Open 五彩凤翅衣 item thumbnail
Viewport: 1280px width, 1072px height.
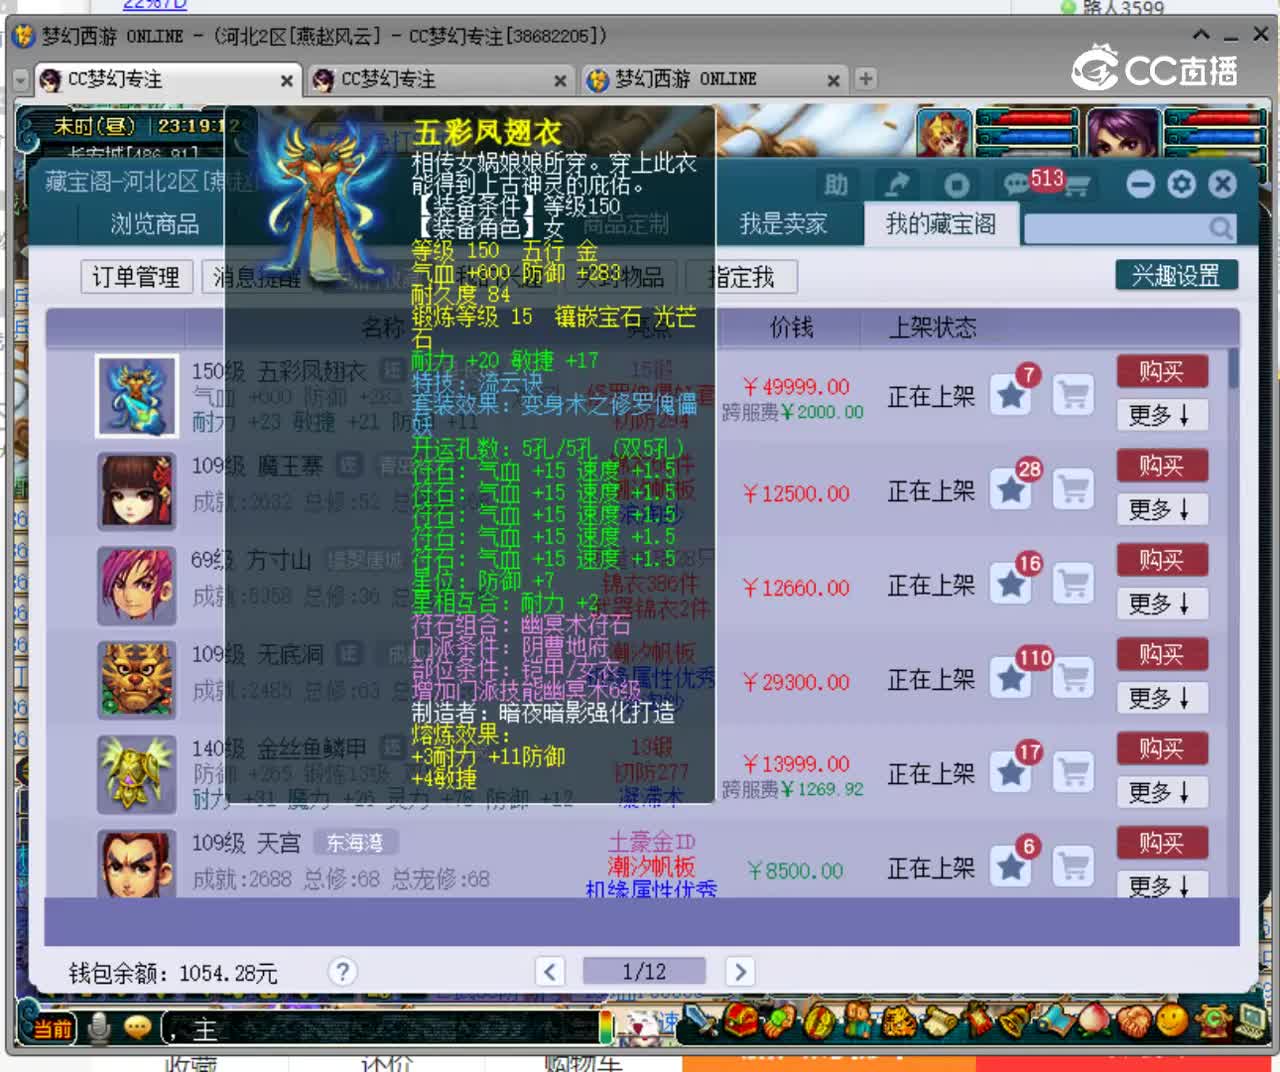137,396
